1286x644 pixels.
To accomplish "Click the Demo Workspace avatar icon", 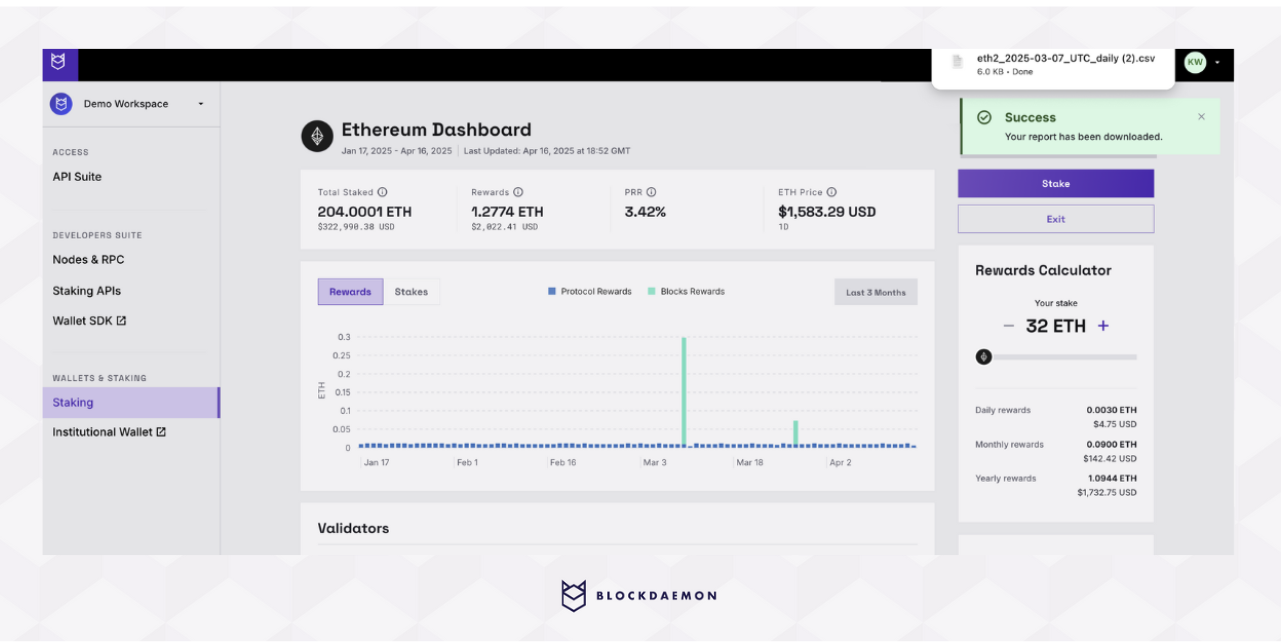I will pyautogui.click(x=61, y=104).
